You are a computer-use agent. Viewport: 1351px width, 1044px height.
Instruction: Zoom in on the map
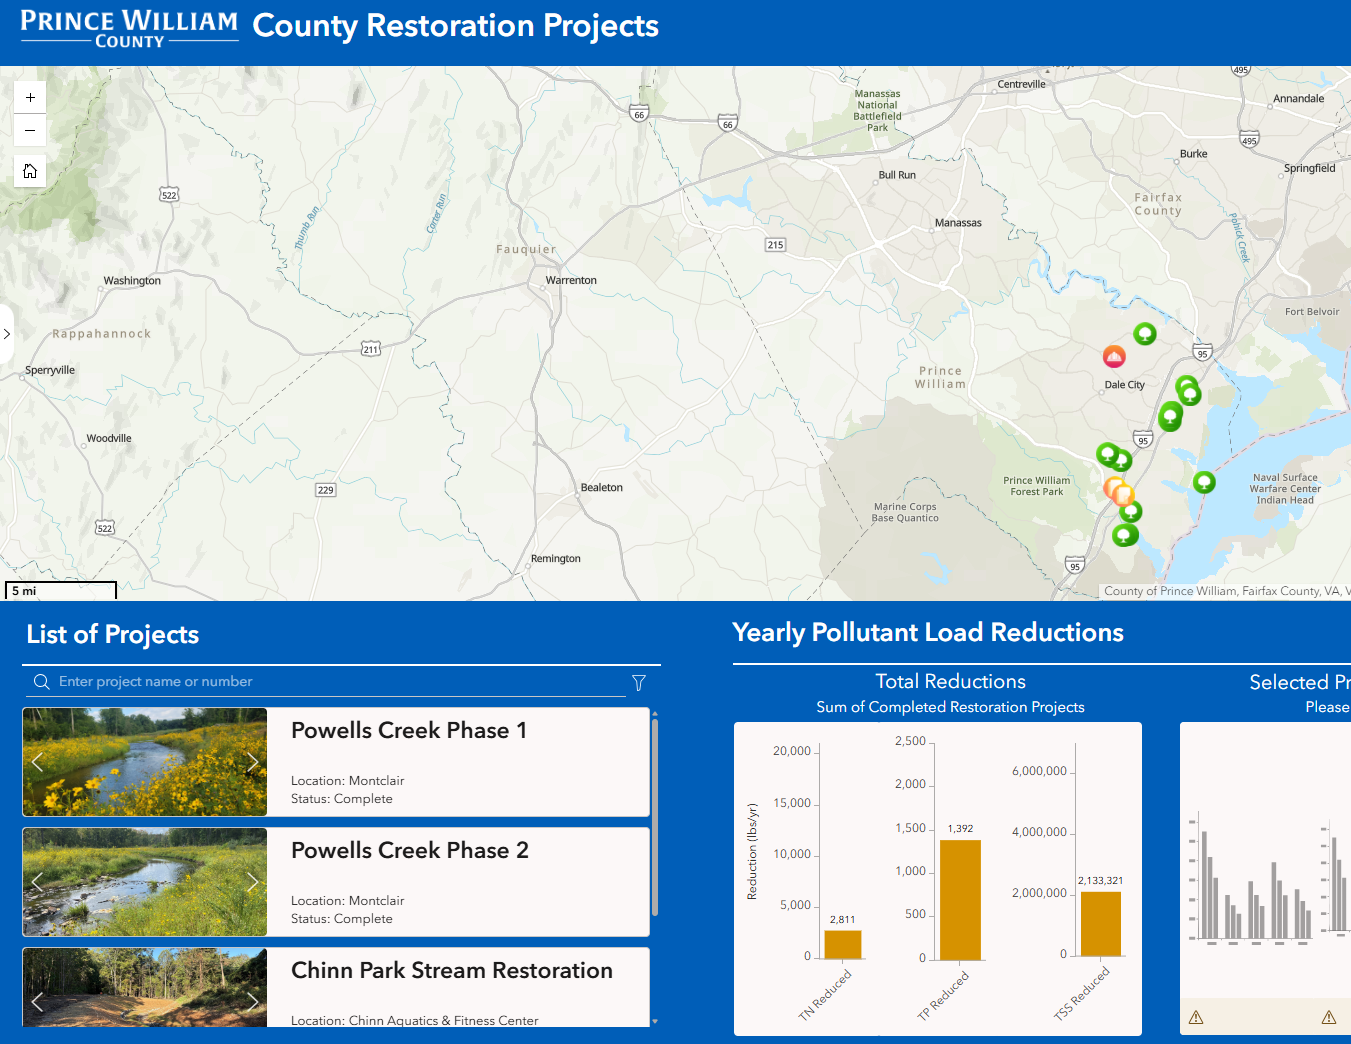30,97
